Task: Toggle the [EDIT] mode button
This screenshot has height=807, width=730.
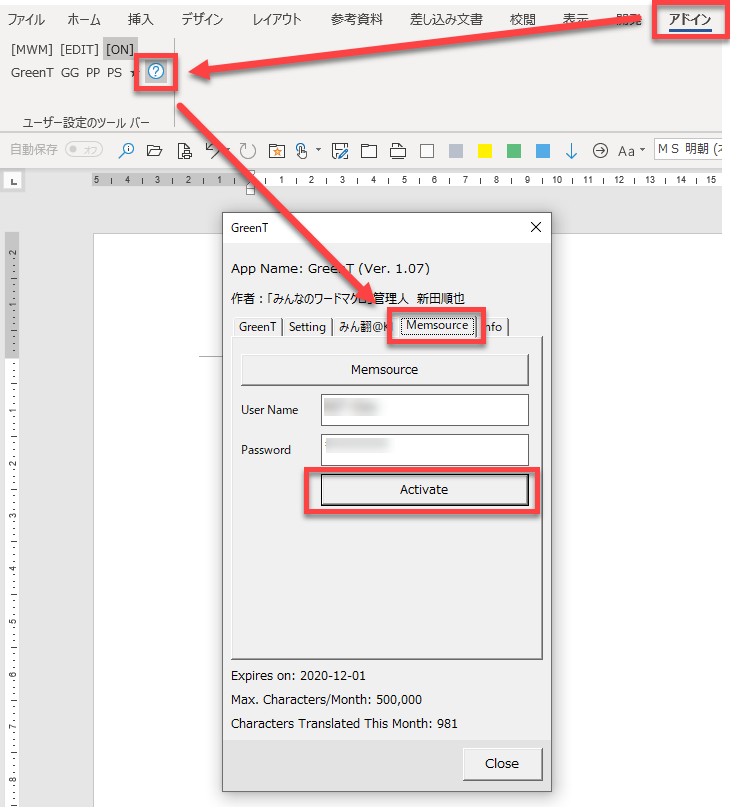Action: coord(78,48)
